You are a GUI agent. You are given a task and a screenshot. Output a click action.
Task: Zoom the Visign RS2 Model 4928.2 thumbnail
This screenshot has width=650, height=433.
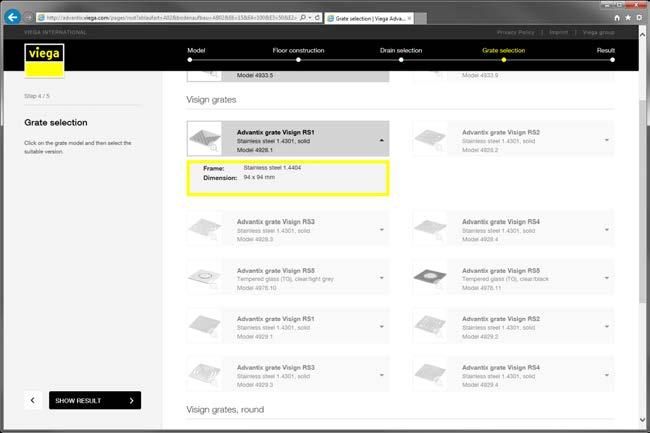tap(430, 138)
